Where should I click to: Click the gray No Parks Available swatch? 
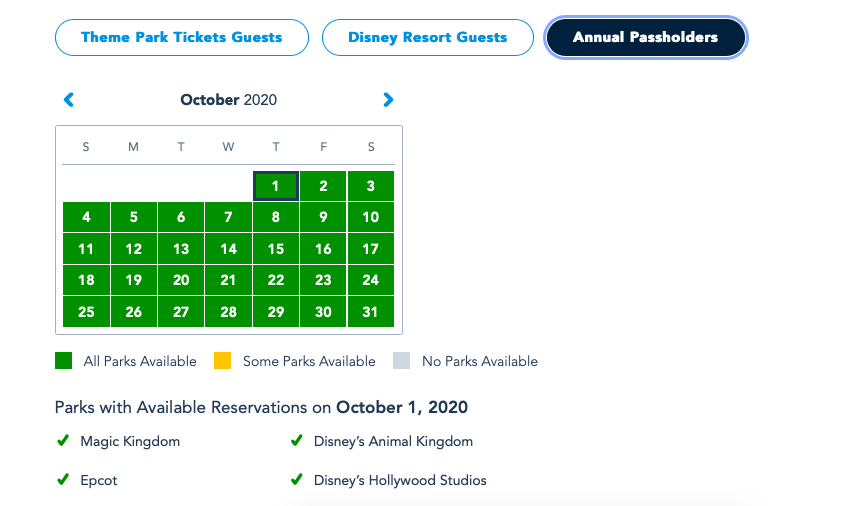tap(402, 361)
